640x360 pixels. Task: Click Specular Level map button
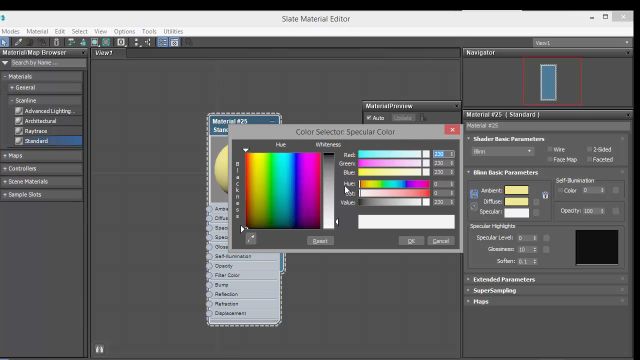546,238
